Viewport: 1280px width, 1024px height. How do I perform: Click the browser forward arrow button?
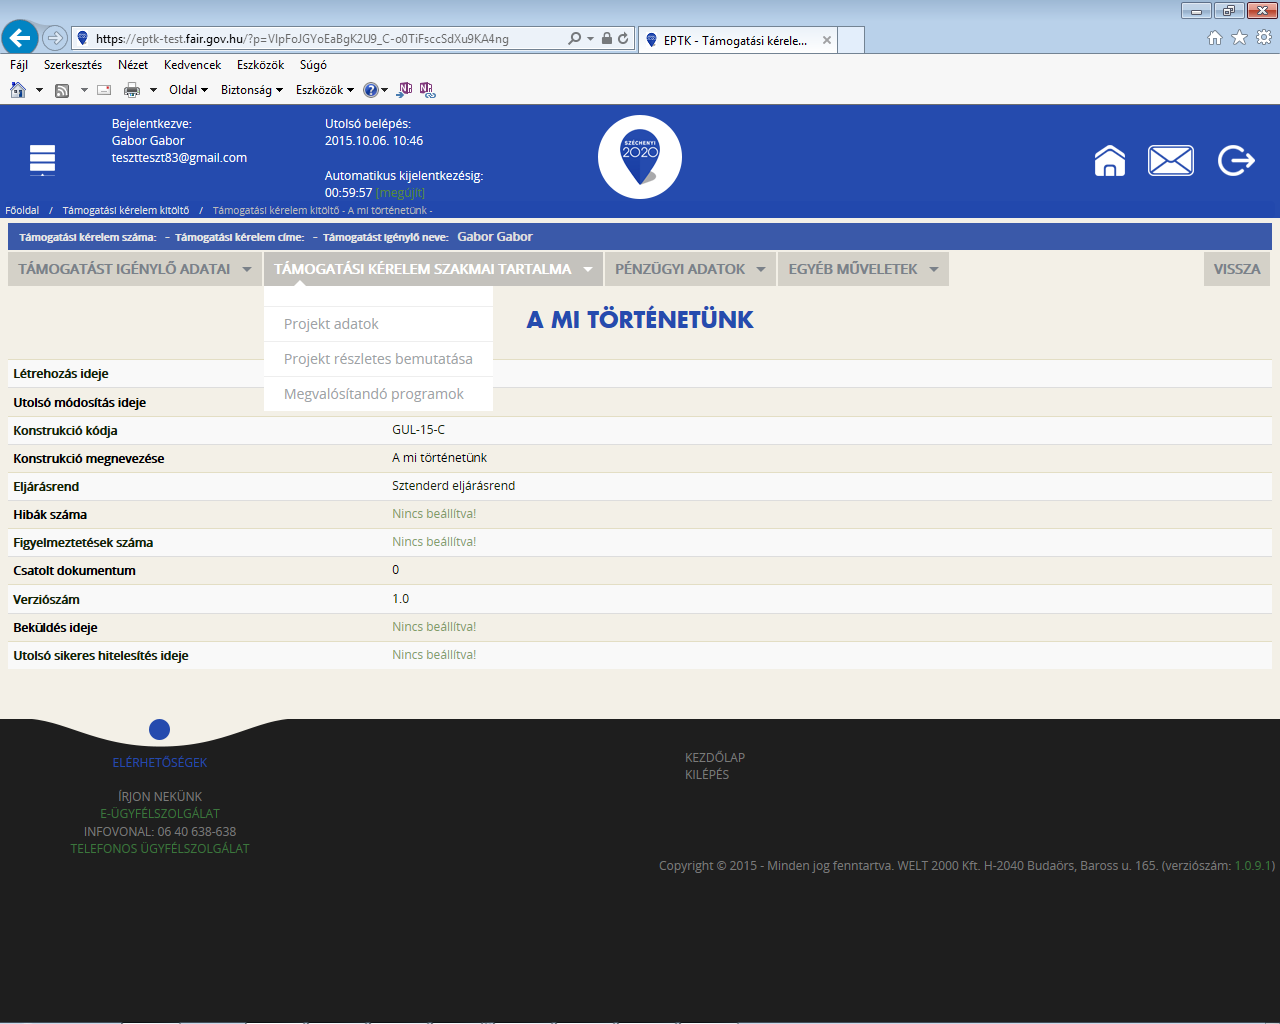pyautogui.click(x=55, y=39)
